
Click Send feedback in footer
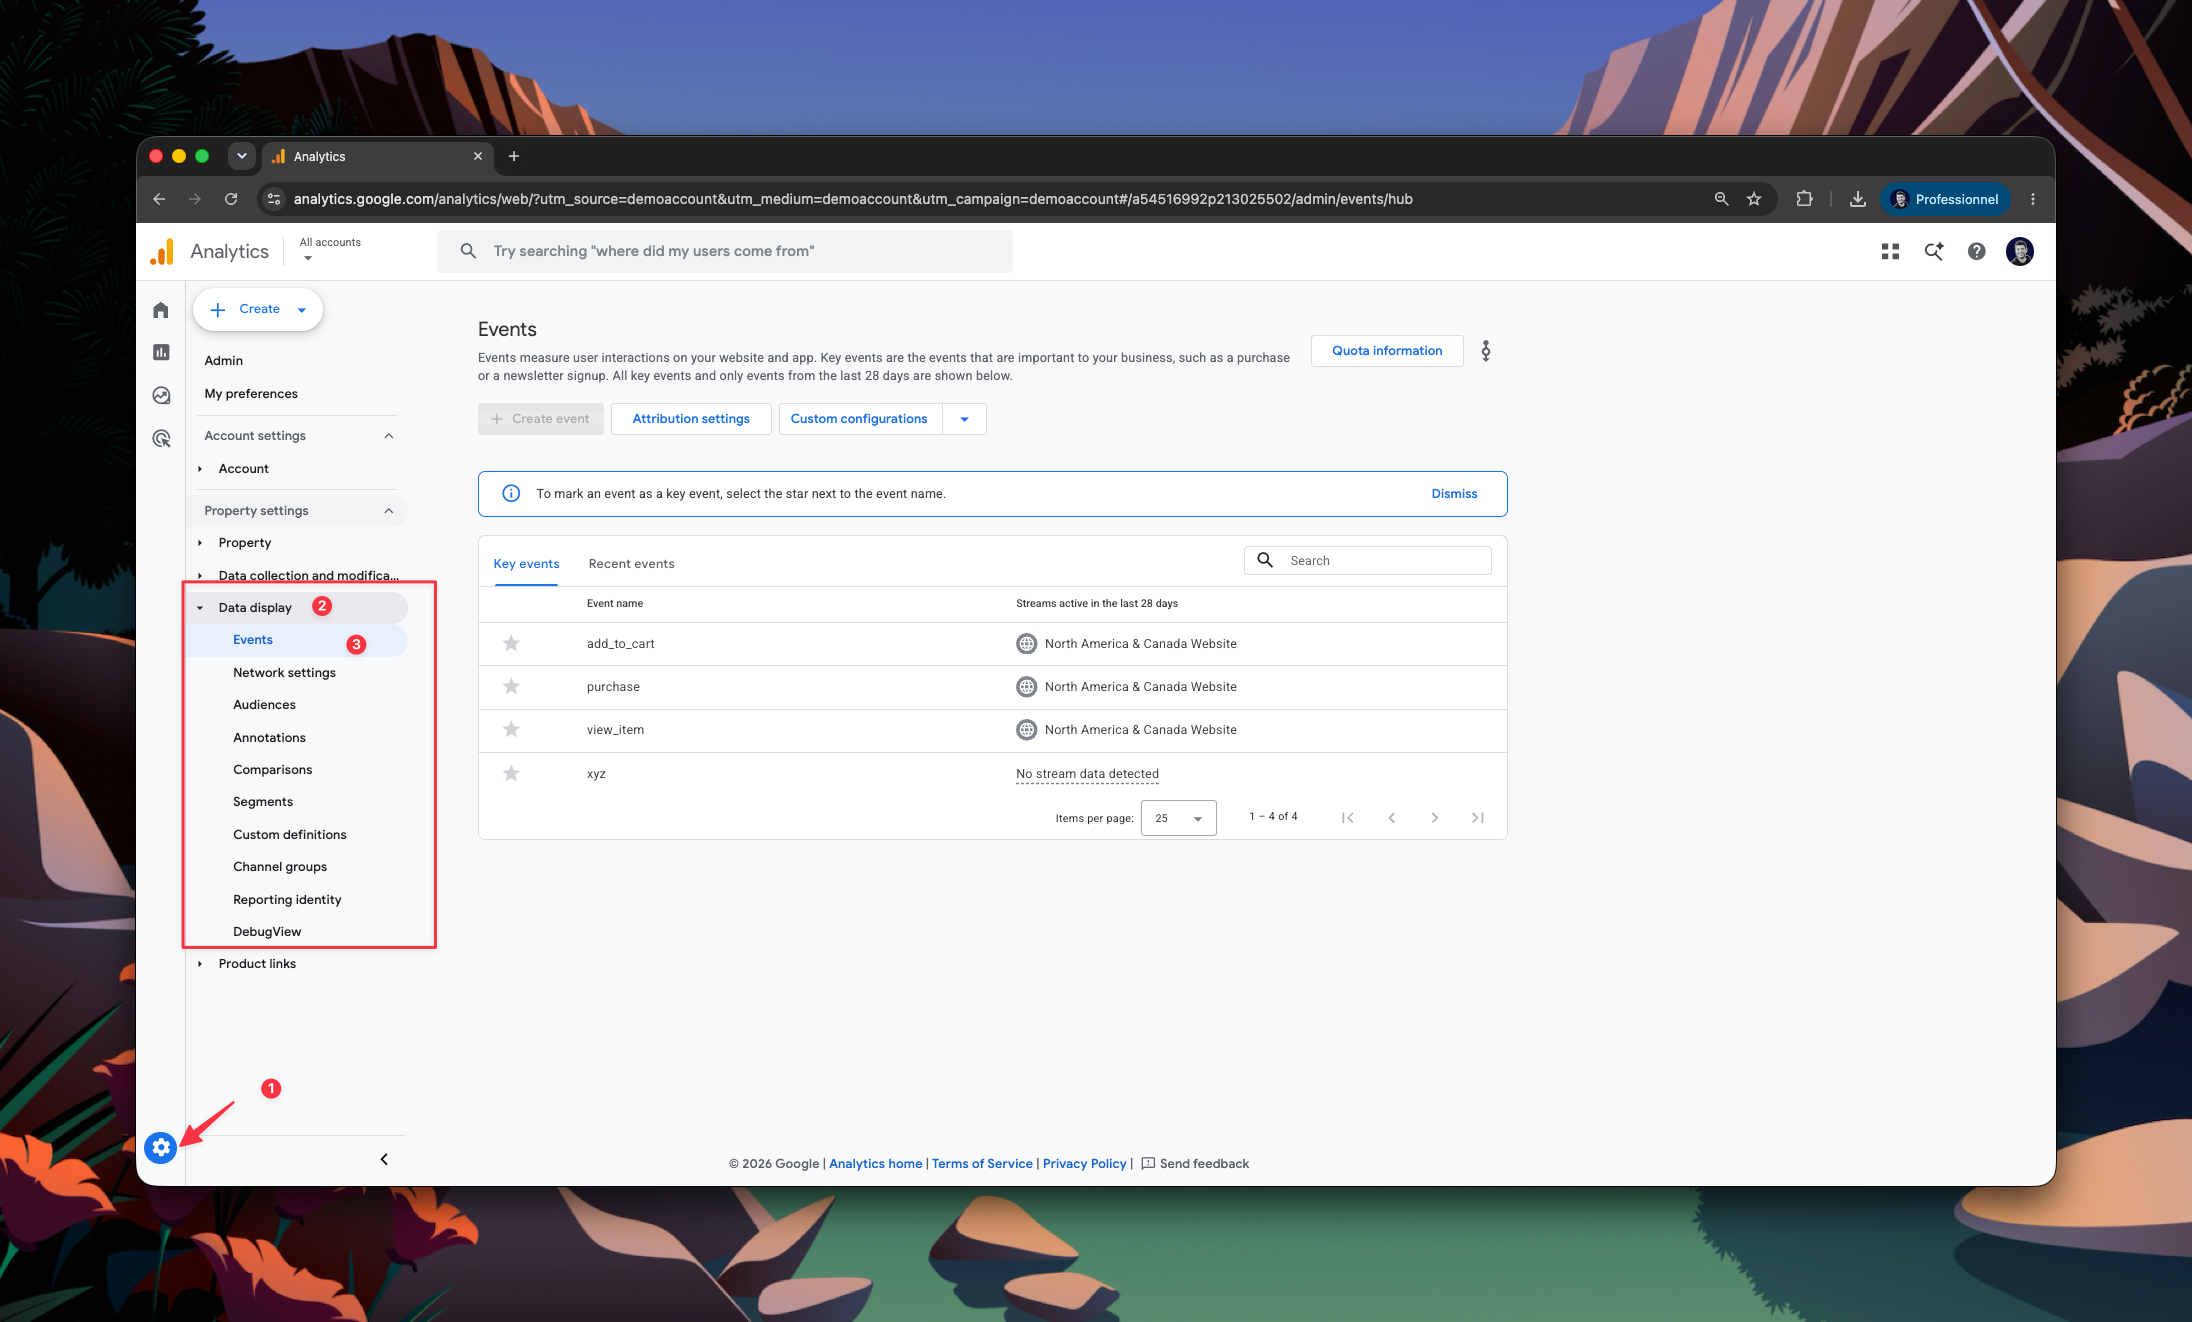[1195, 1164]
